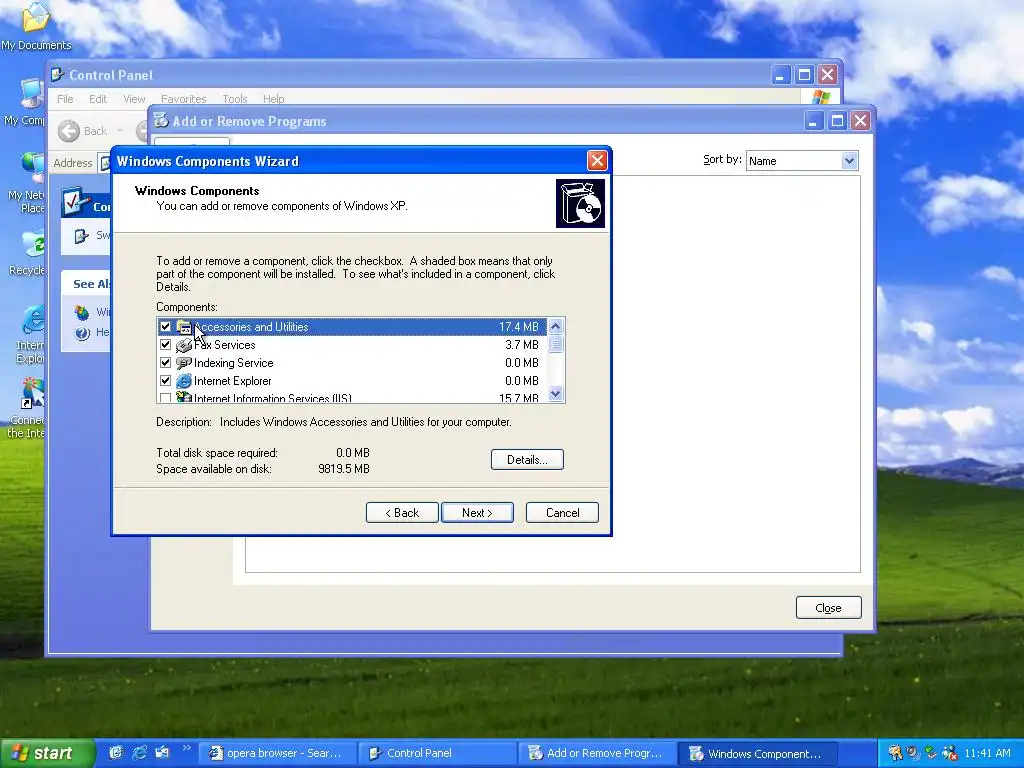Screen dimensions: 1024x768
Task: Minimize the Control Panel window
Action: point(780,74)
